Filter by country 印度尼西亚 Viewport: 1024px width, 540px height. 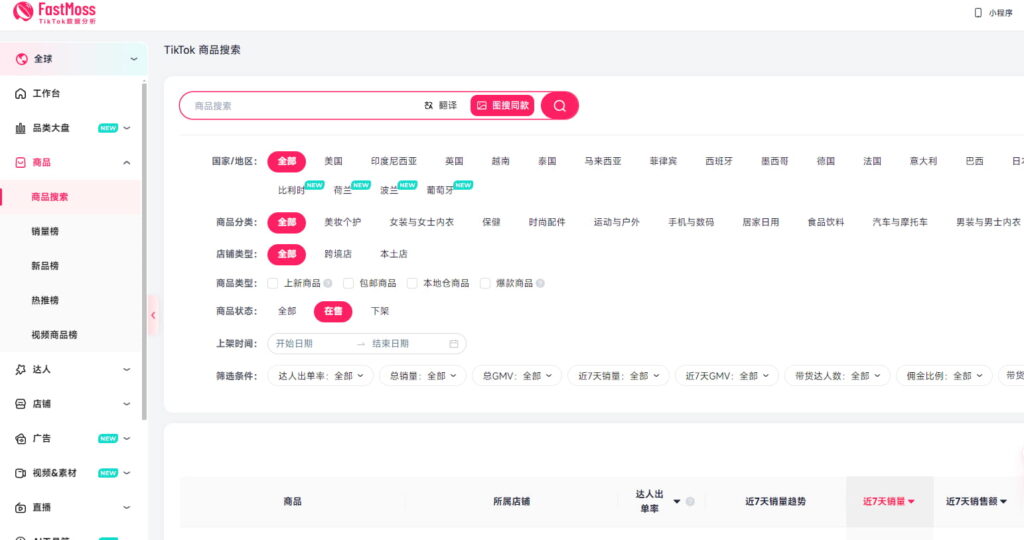pyautogui.click(x=394, y=161)
